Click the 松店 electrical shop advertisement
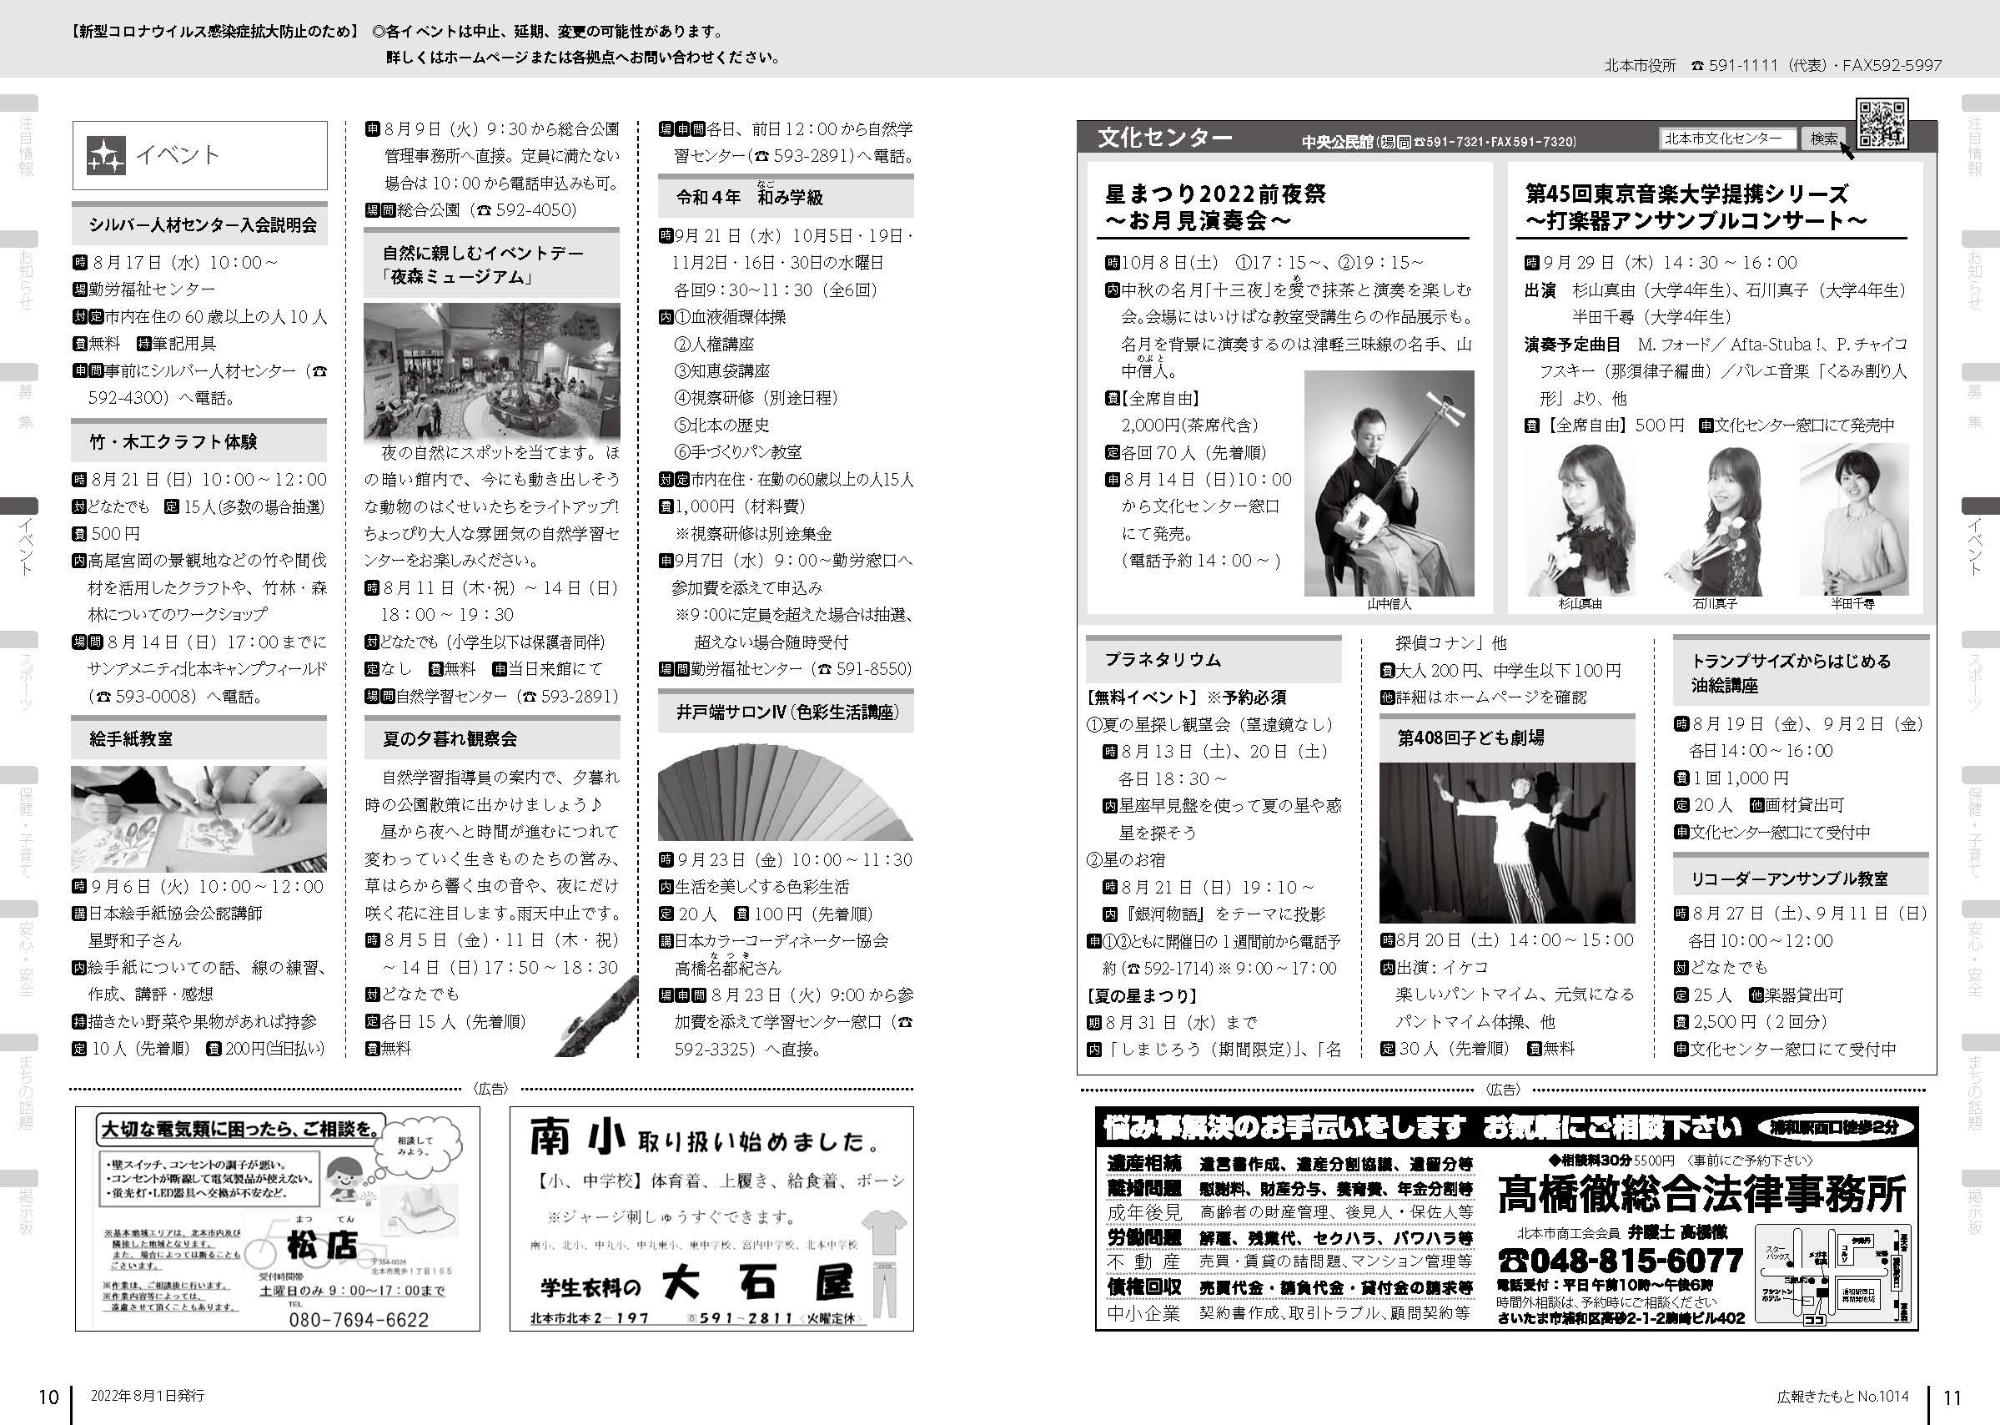Viewport: 2000px width, 1425px height. (277, 1219)
